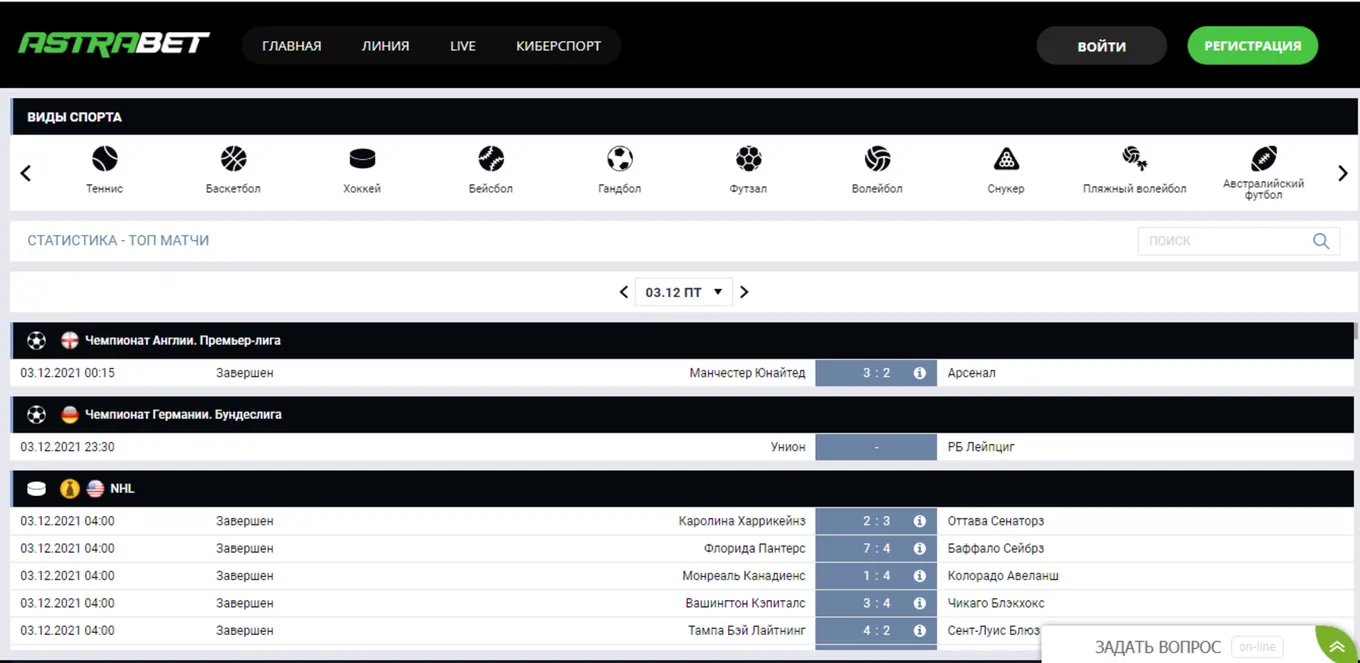
Task: Select the Волейбол sport icon
Action: [878, 159]
